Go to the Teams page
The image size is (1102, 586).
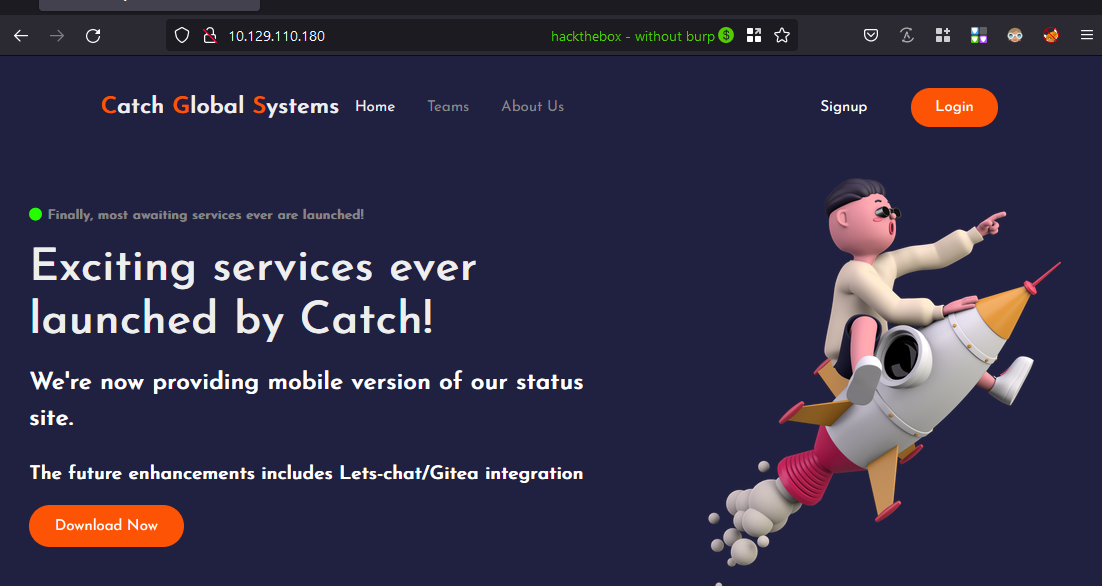pos(448,106)
